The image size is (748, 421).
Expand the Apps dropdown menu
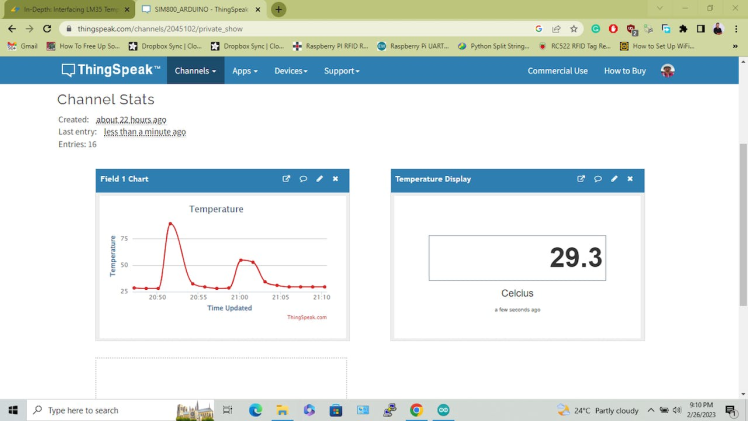245,71
